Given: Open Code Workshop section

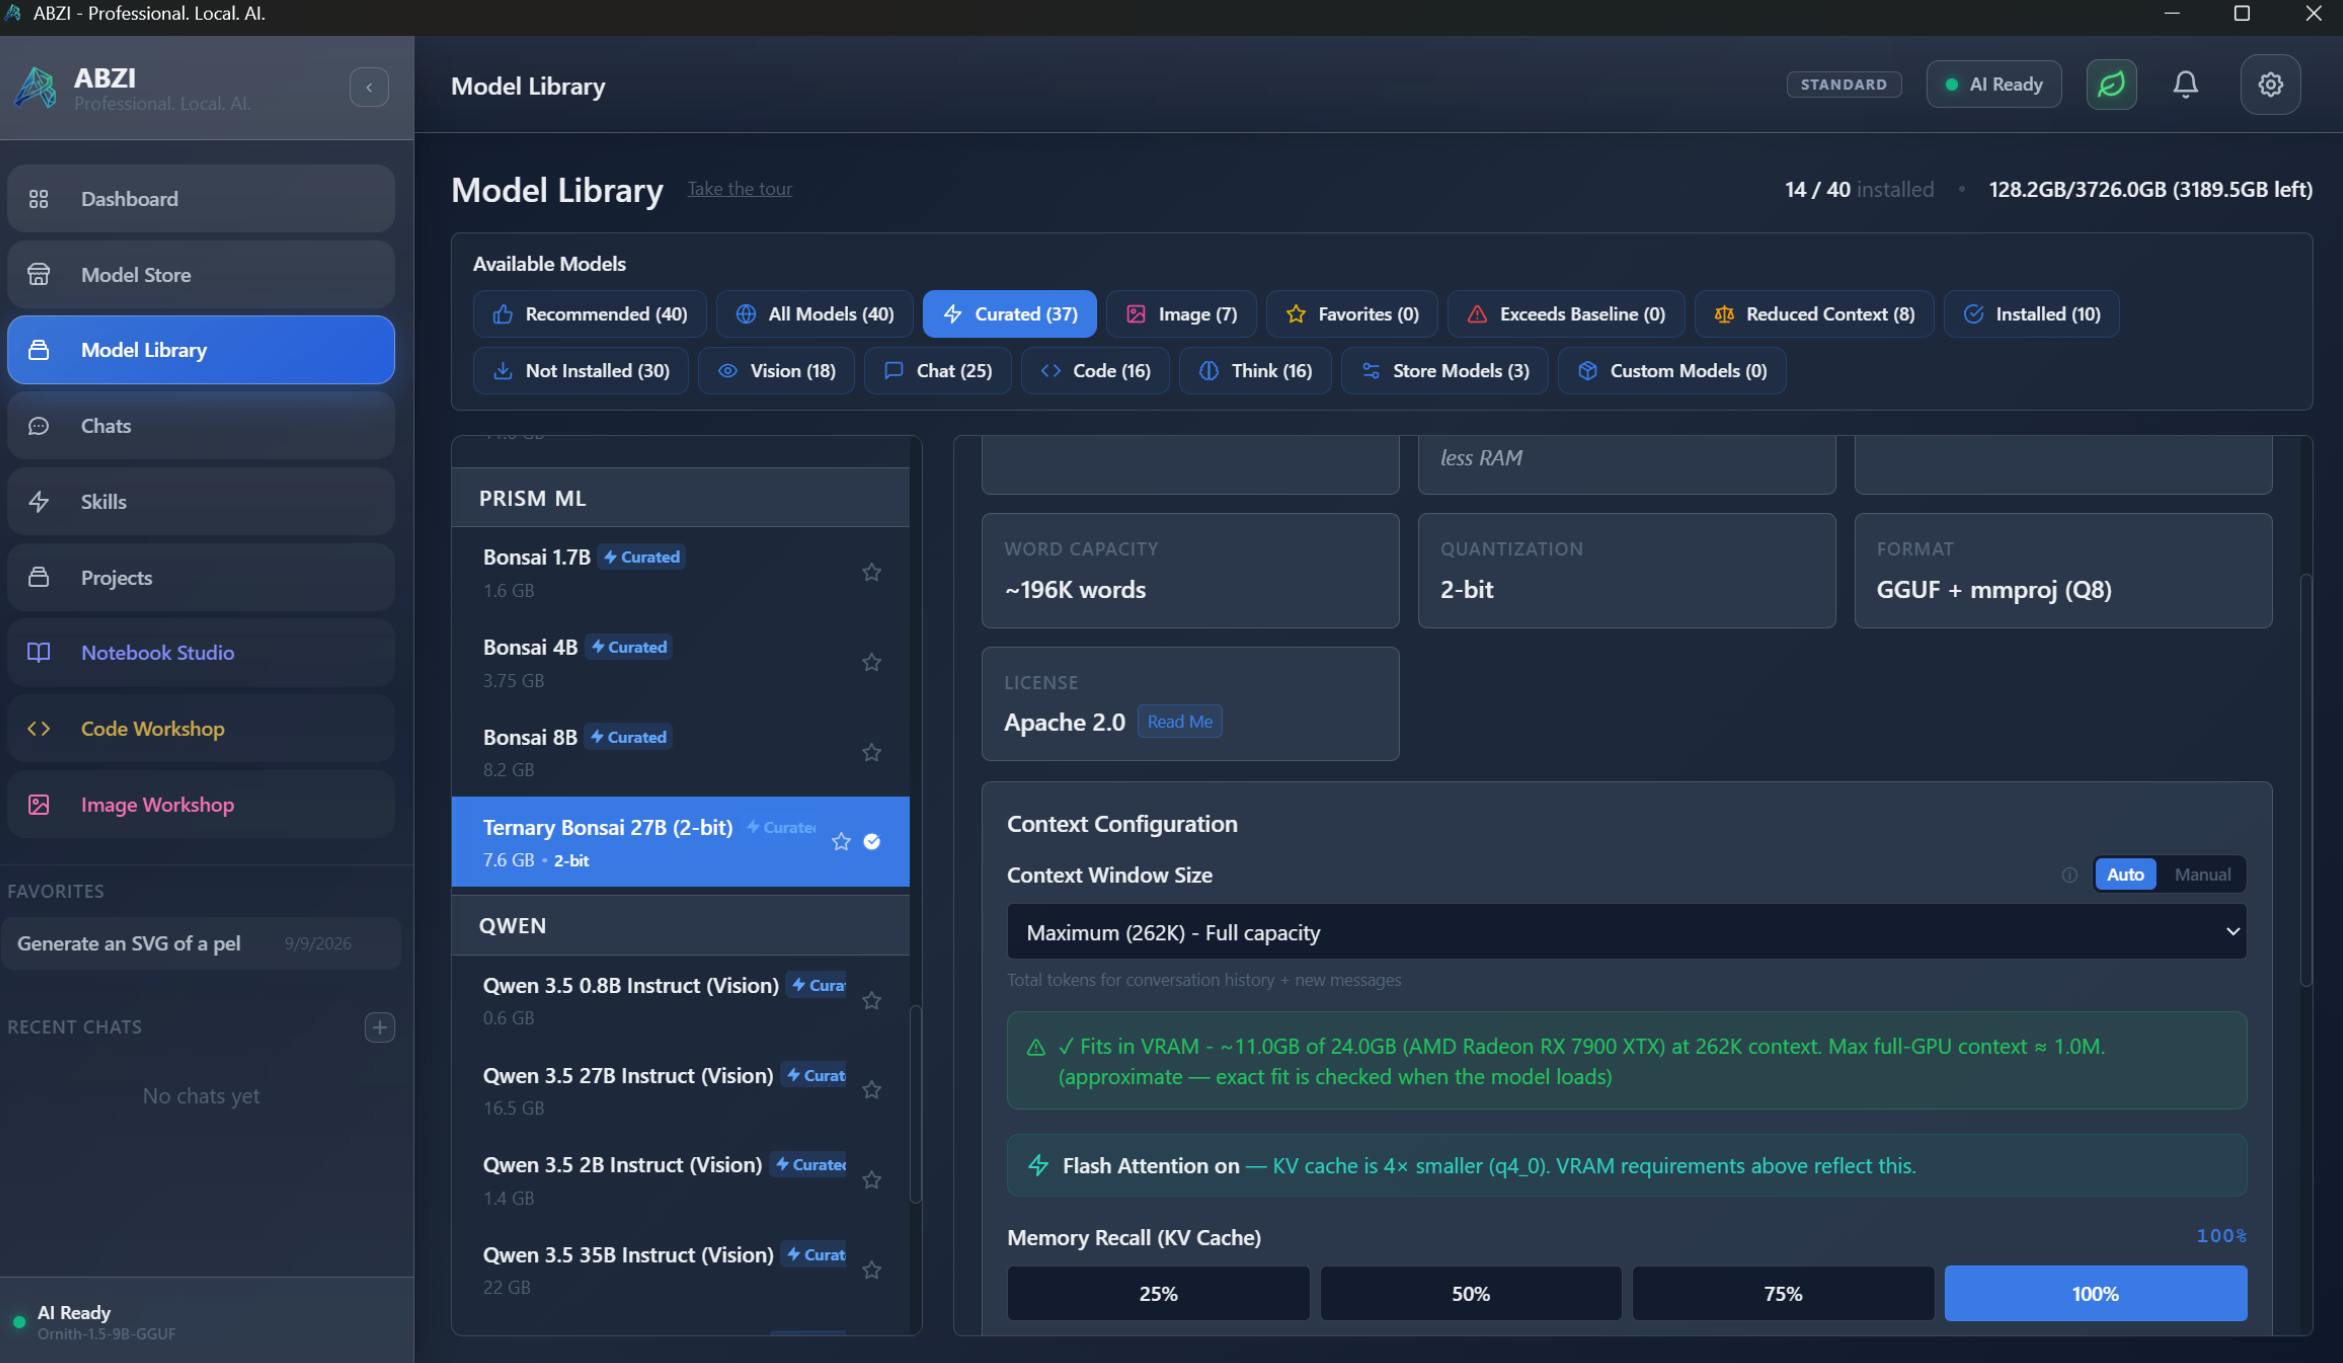Looking at the screenshot, I should [201, 728].
